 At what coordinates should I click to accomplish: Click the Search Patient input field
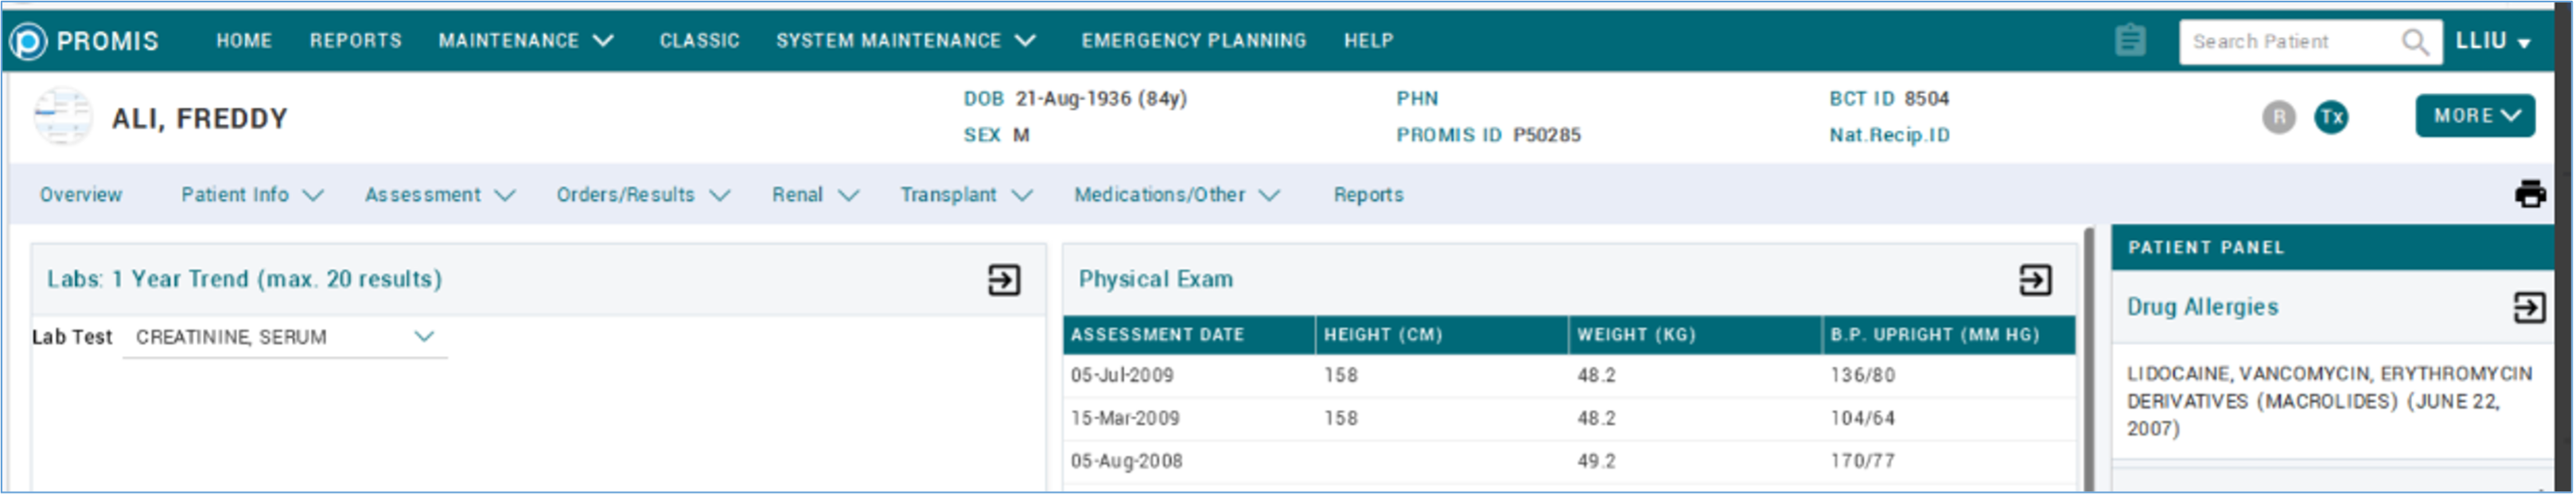2290,42
